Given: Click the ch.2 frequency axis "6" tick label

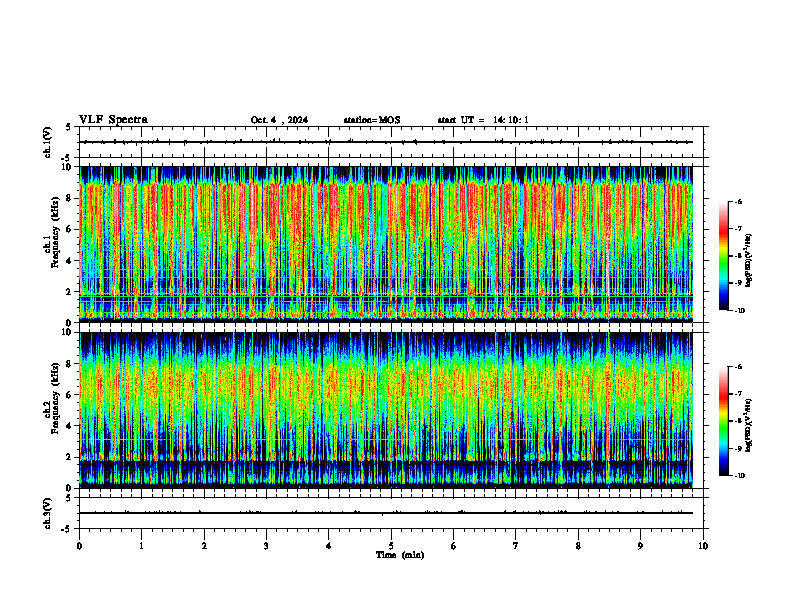Looking at the screenshot, I should pyautogui.click(x=70, y=395).
